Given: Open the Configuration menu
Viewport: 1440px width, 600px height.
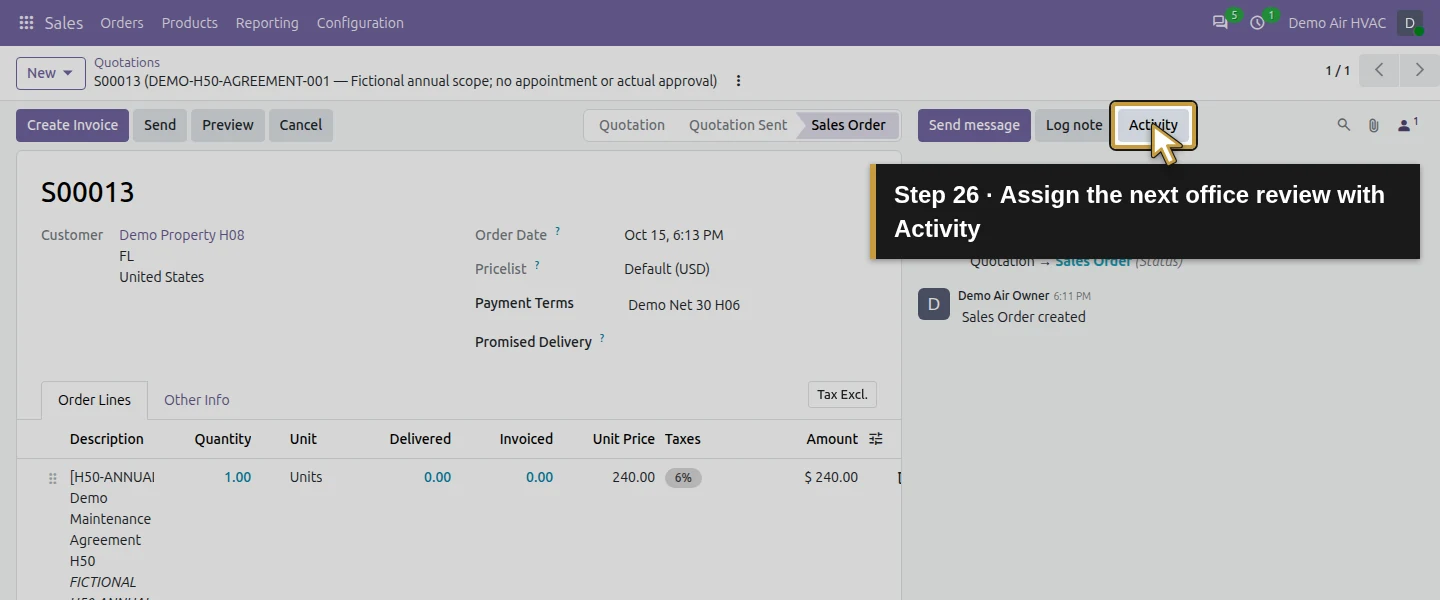Looking at the screenshot, I should pos(360,23).
